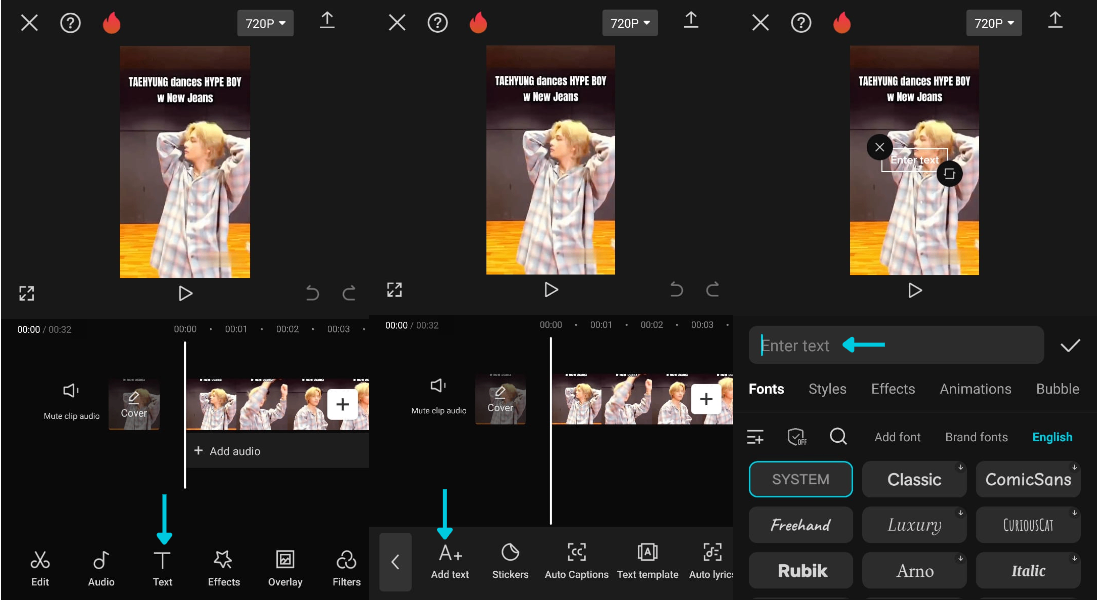Redo action in left screen

(349, 293)
